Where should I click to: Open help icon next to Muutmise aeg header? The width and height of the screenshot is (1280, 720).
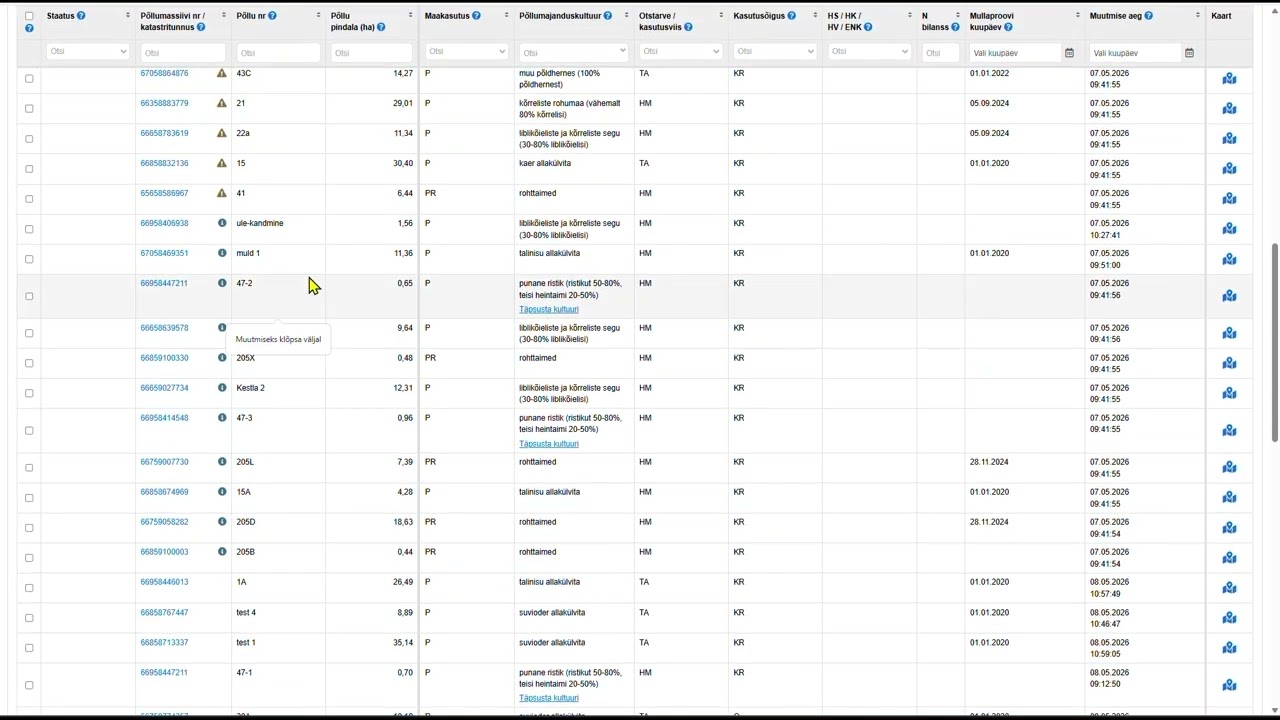1148,16
